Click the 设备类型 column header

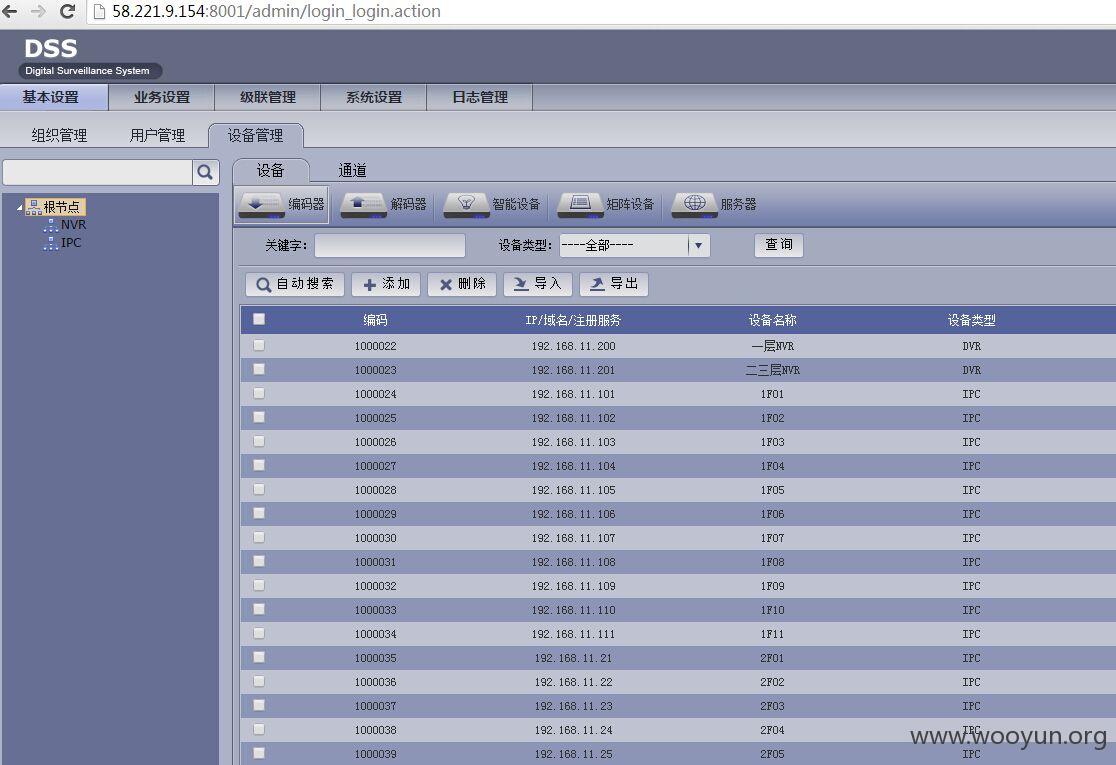(x=972, y=320)
